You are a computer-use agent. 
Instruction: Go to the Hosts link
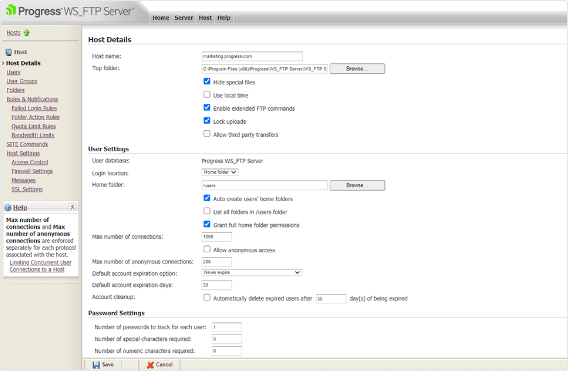[x=13, y=33]
